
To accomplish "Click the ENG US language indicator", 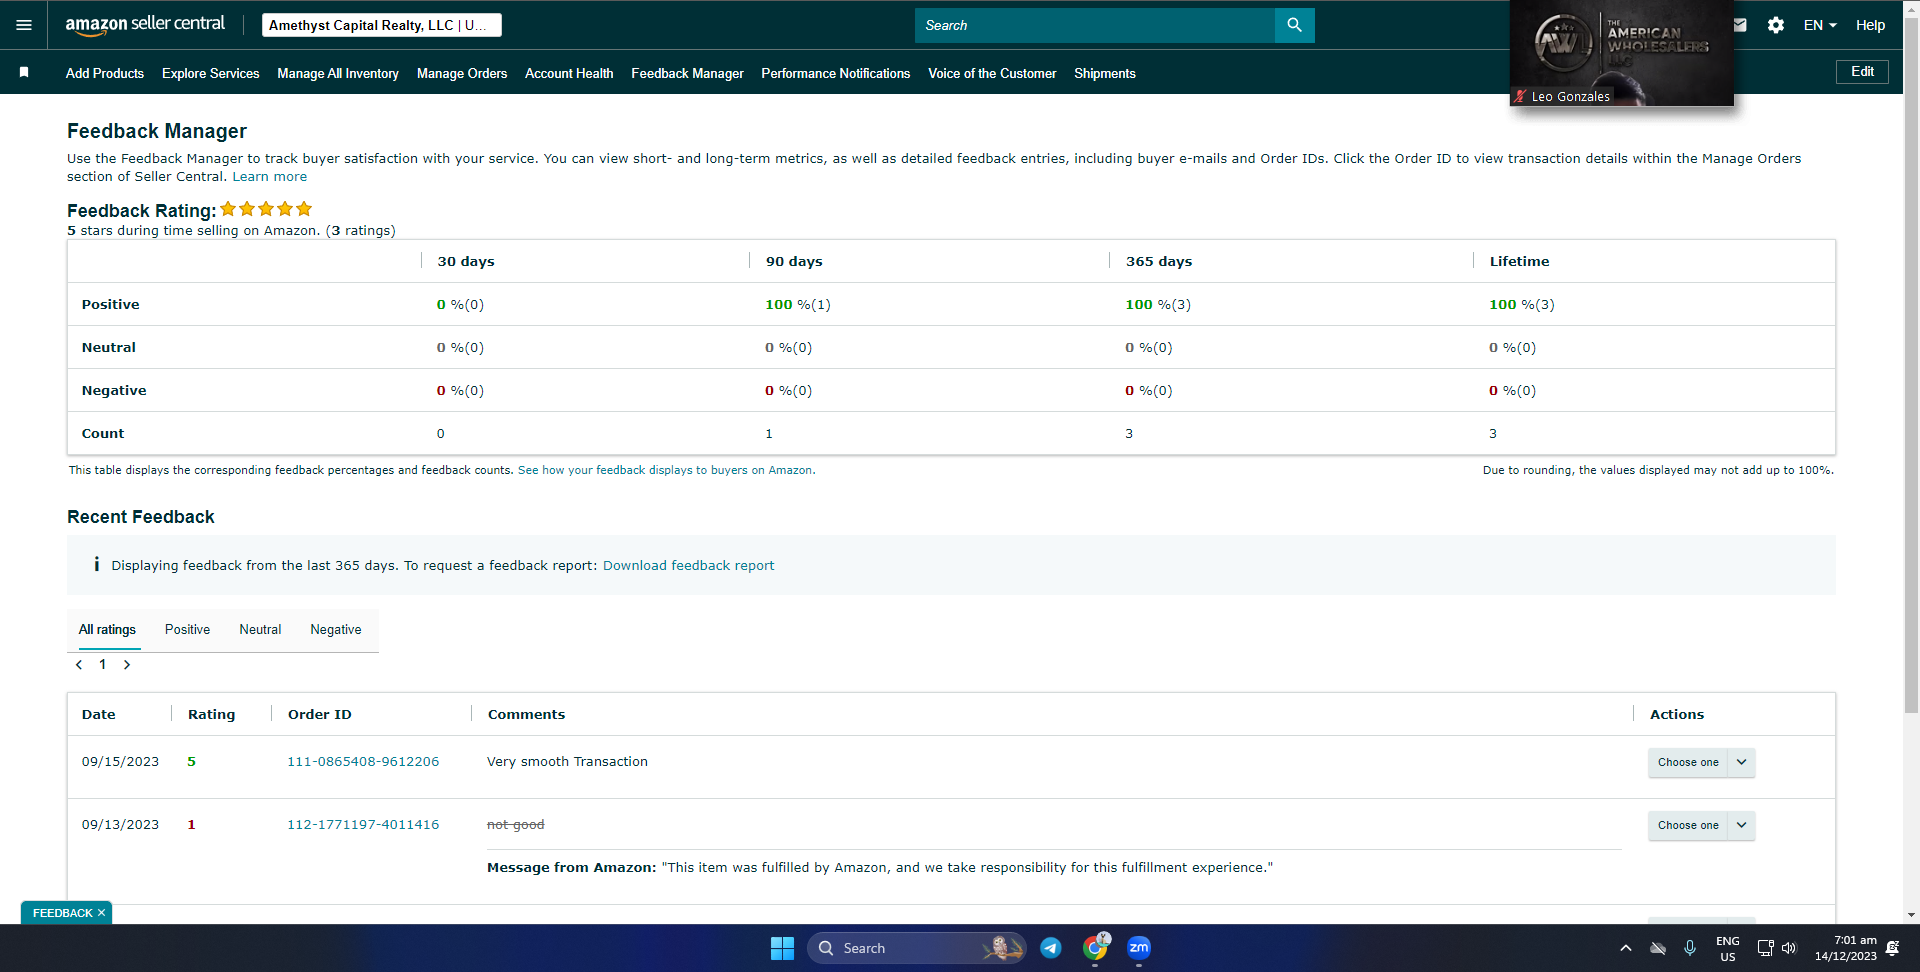I will pyautogui.click(x=1728, y=948).
